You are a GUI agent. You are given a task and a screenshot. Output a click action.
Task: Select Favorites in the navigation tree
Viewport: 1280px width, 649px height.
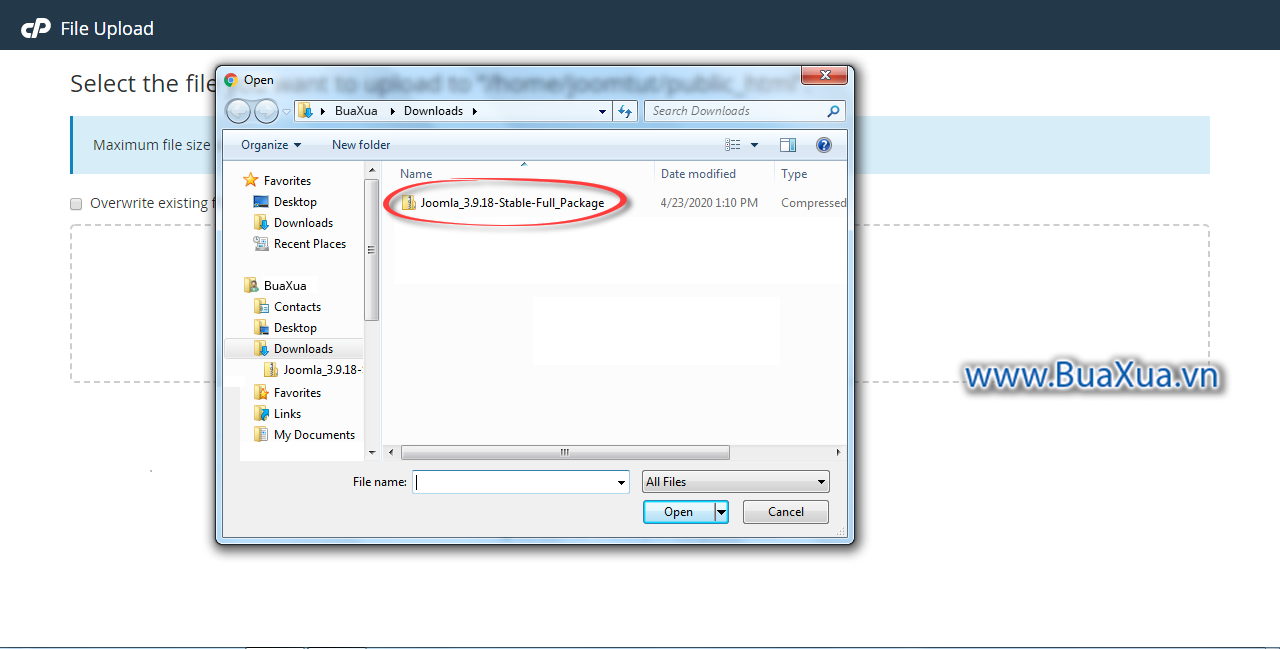click(x=287, y=181)
